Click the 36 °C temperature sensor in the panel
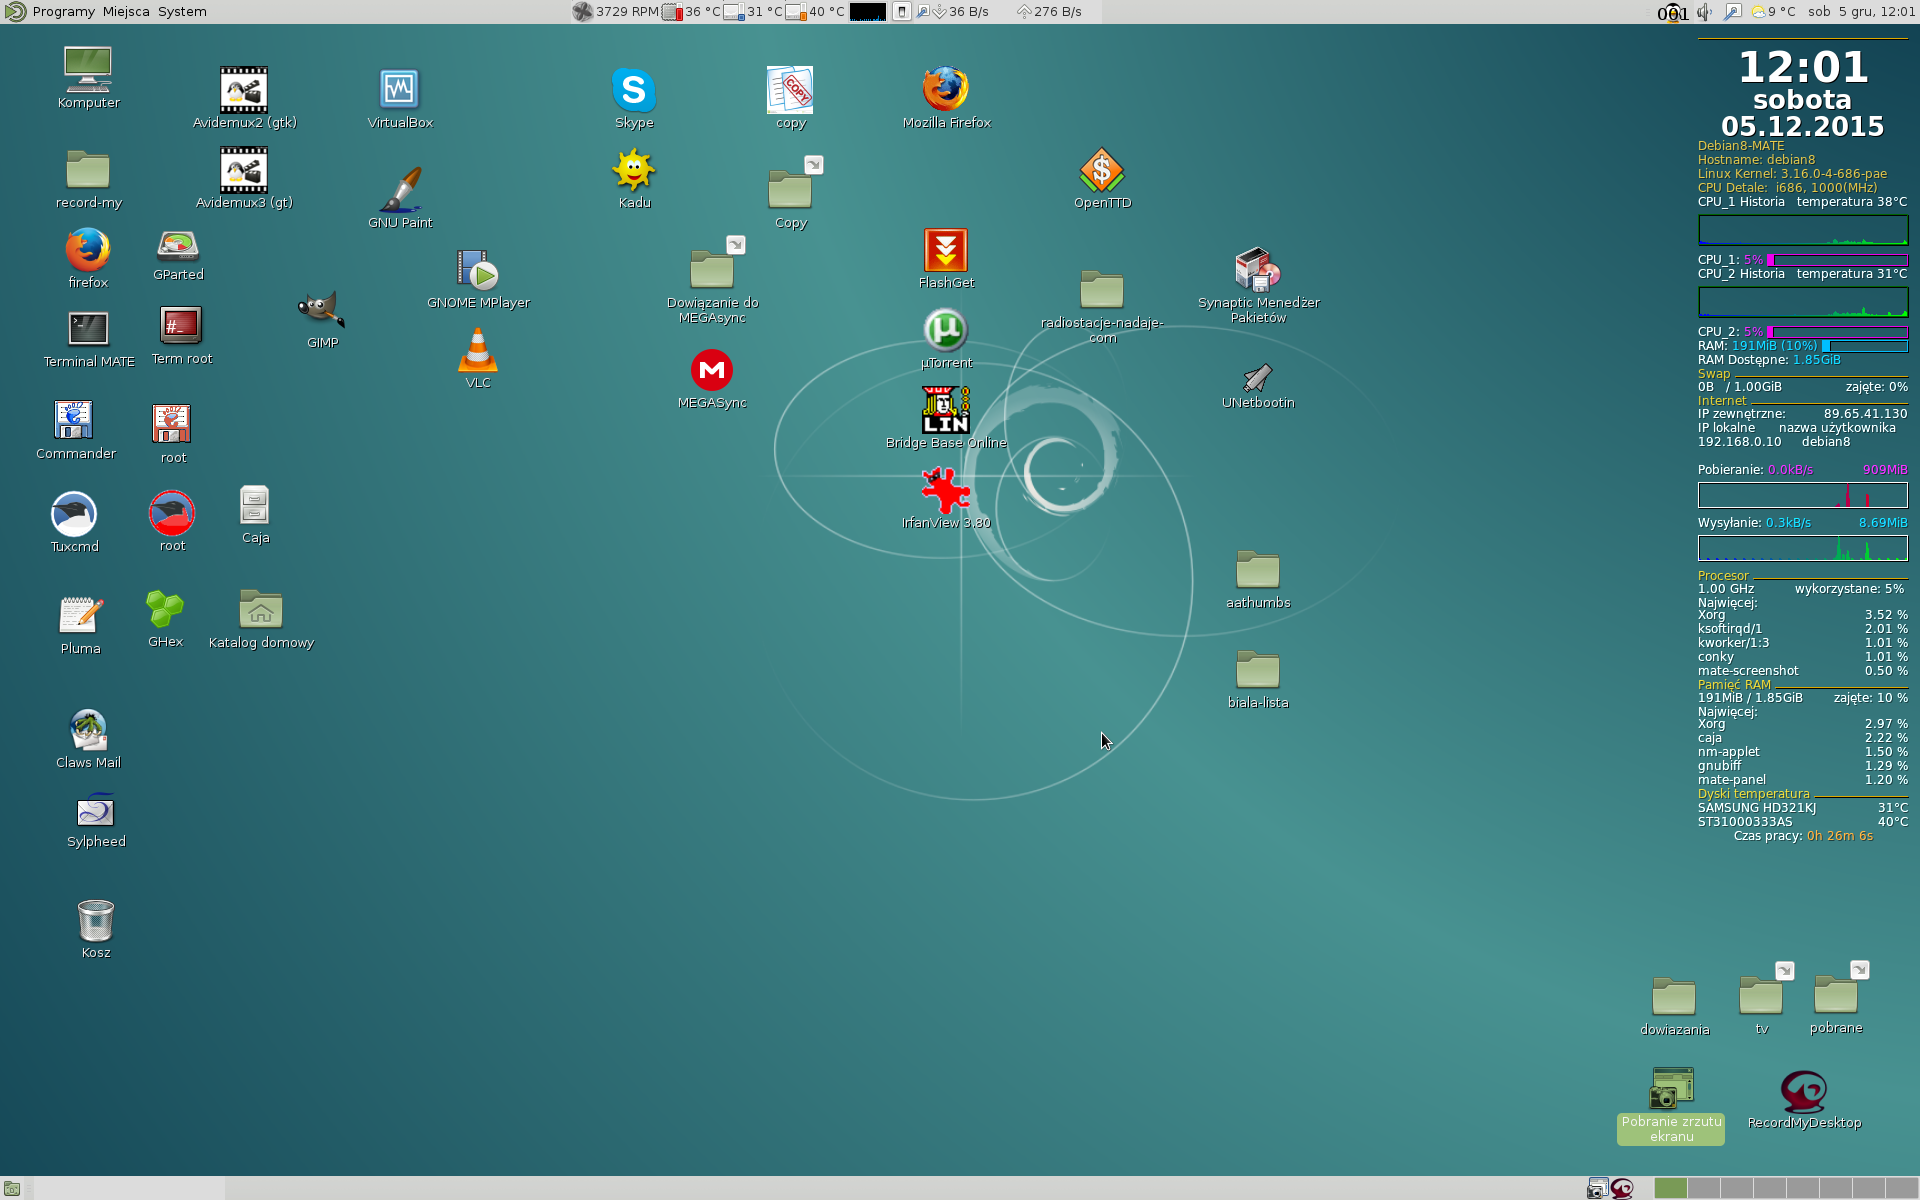Image resolution: width=1920 pixels, height=1200 pixels. click(x=692, y=12)
